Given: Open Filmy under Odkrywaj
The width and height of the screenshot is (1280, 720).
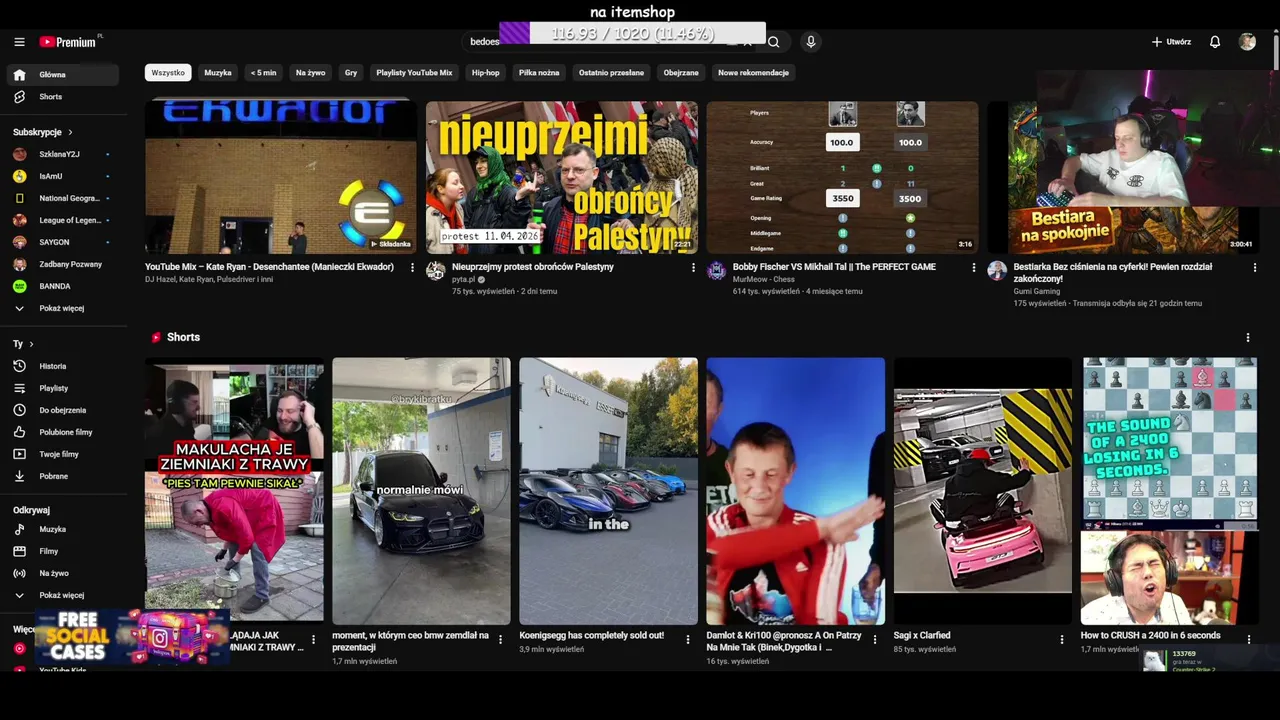Looking at the screenshot, I should tap(63, 551).
